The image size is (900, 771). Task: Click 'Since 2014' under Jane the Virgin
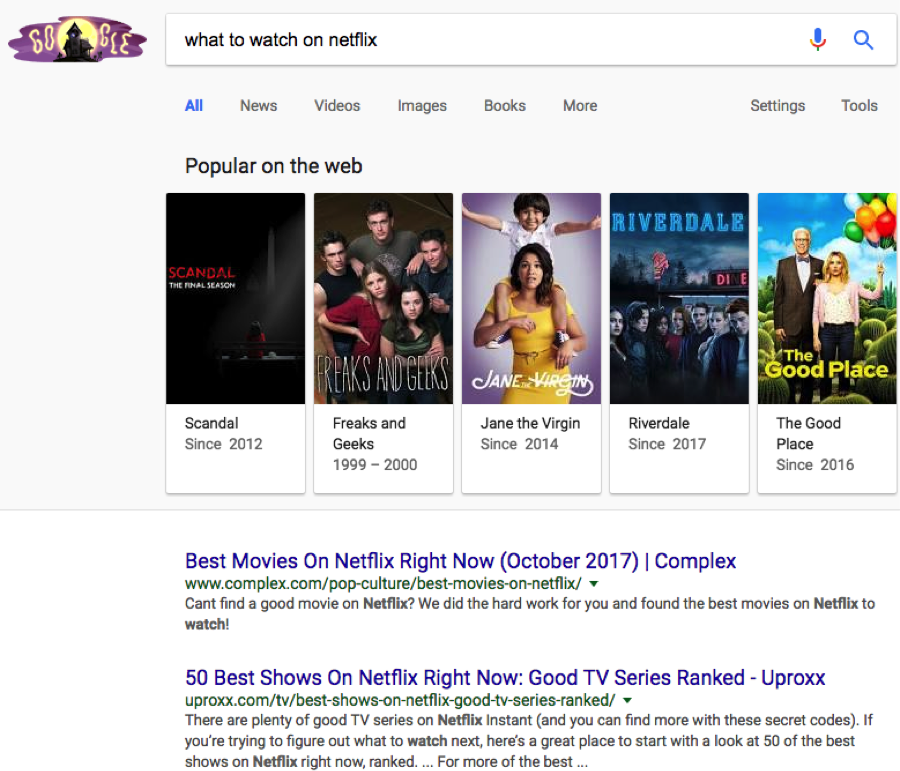tap(519, 444)
